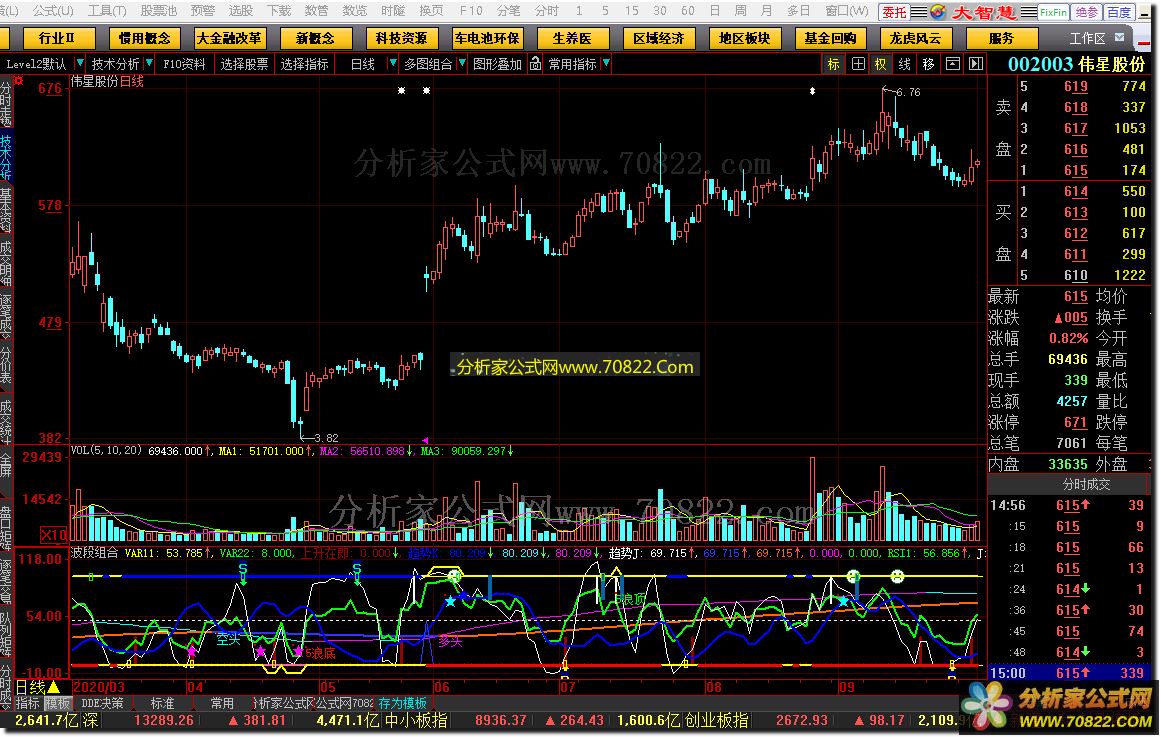
Task: Toggle the 权 adjustment icon
Action: click(x=881, y=64)
